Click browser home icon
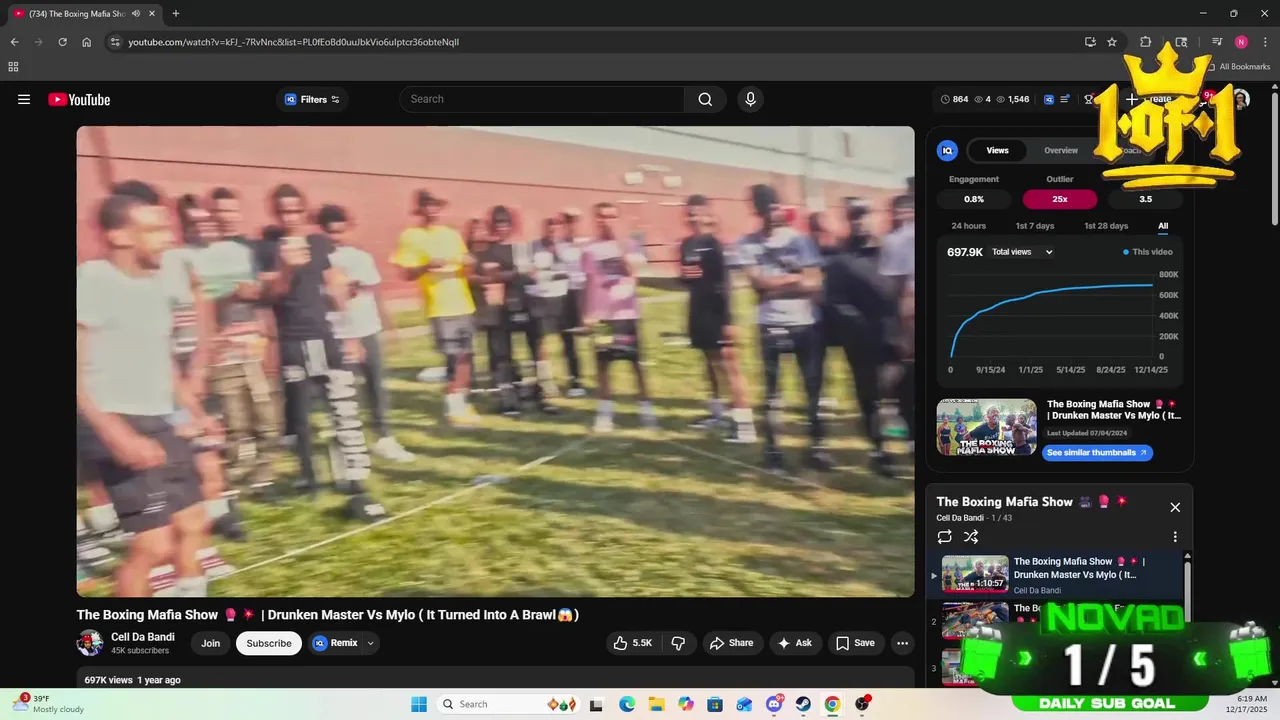1280x720 pixels. coord(86,42)
